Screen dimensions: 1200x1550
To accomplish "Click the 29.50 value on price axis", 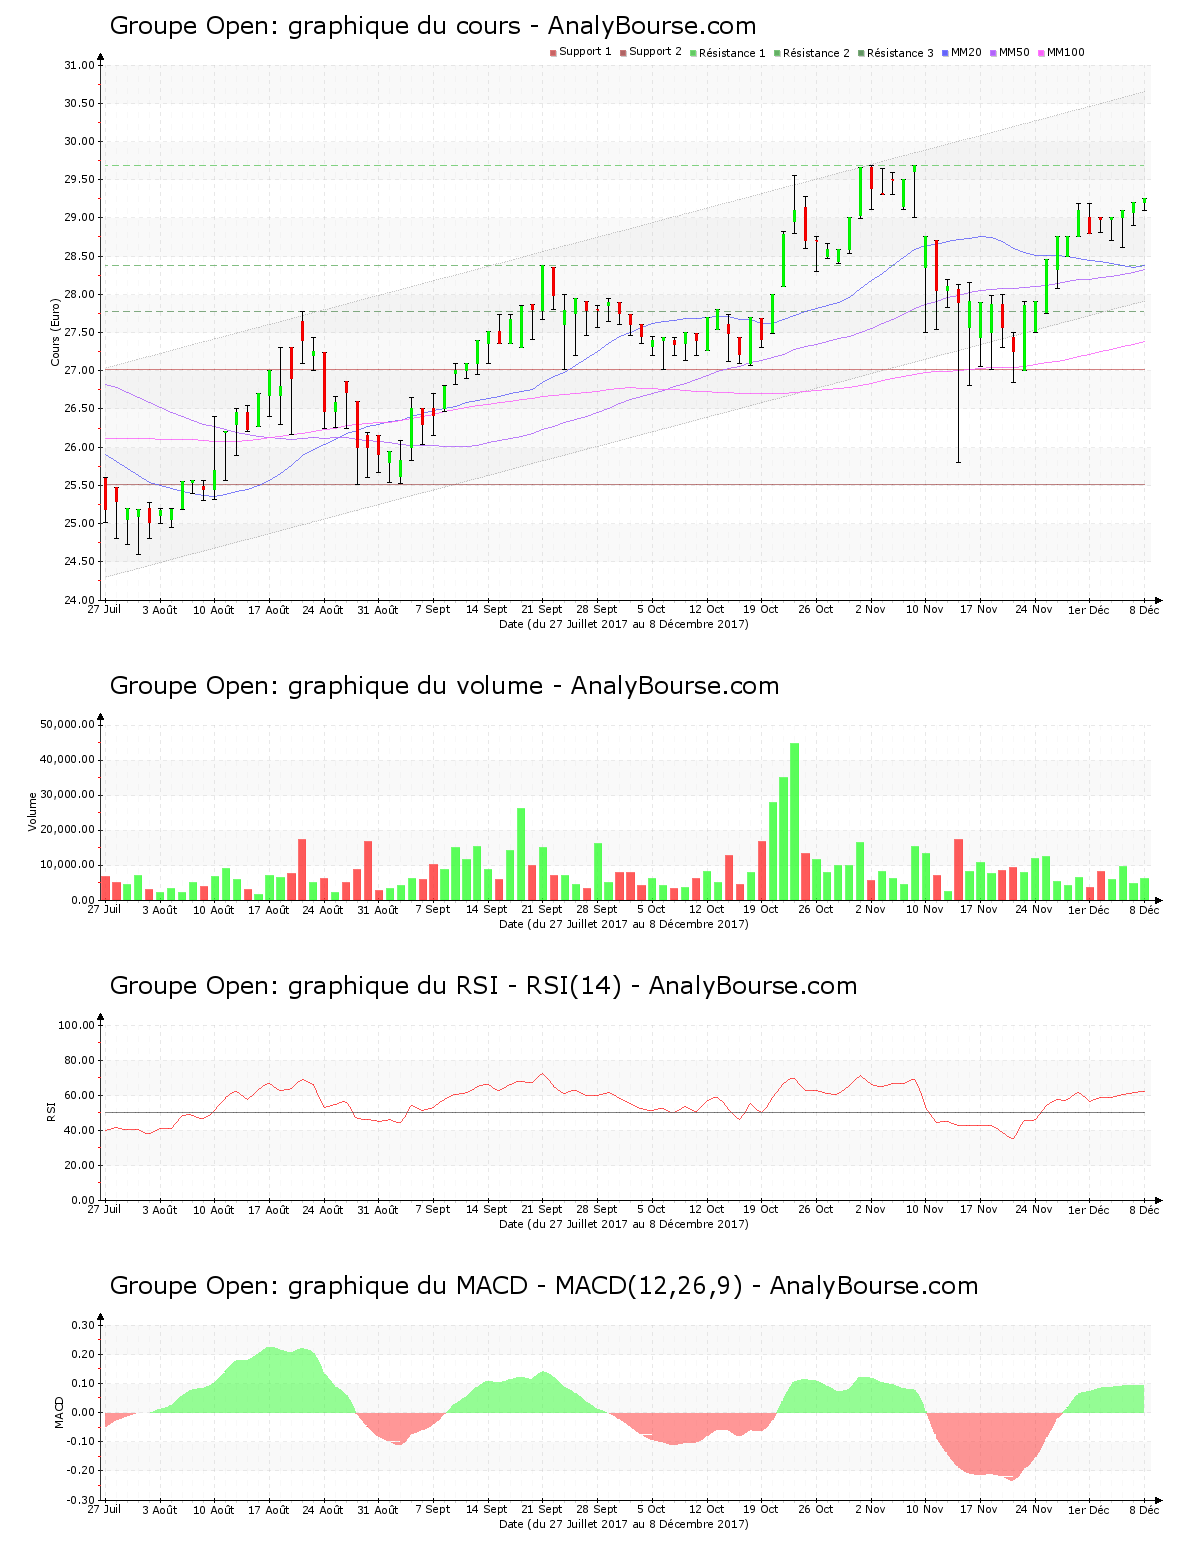I will point(79,180).
